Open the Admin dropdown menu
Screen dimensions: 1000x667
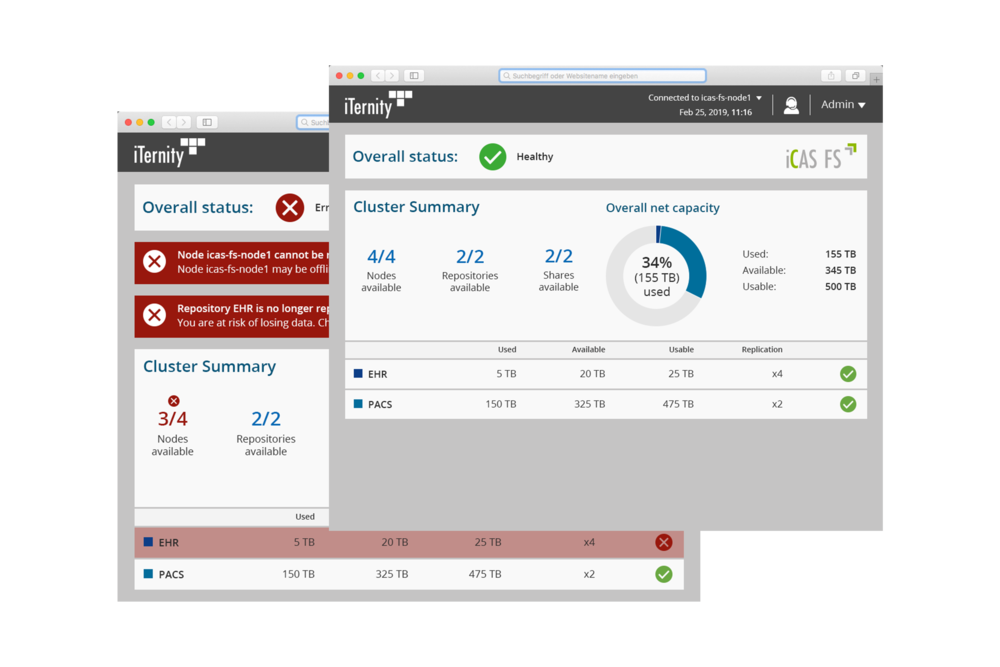pos(843,104)
